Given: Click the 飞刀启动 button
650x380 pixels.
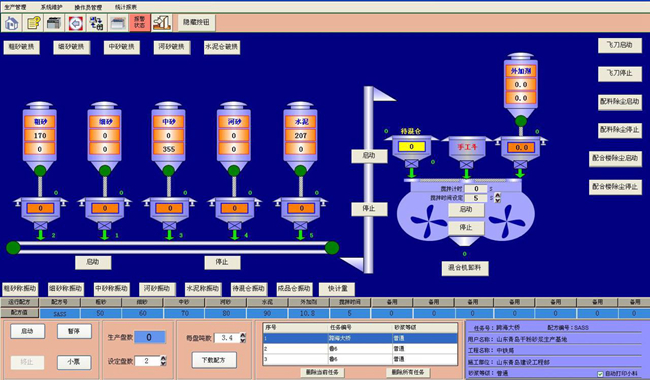Looking at the screenshot, I should coord(620,45).
